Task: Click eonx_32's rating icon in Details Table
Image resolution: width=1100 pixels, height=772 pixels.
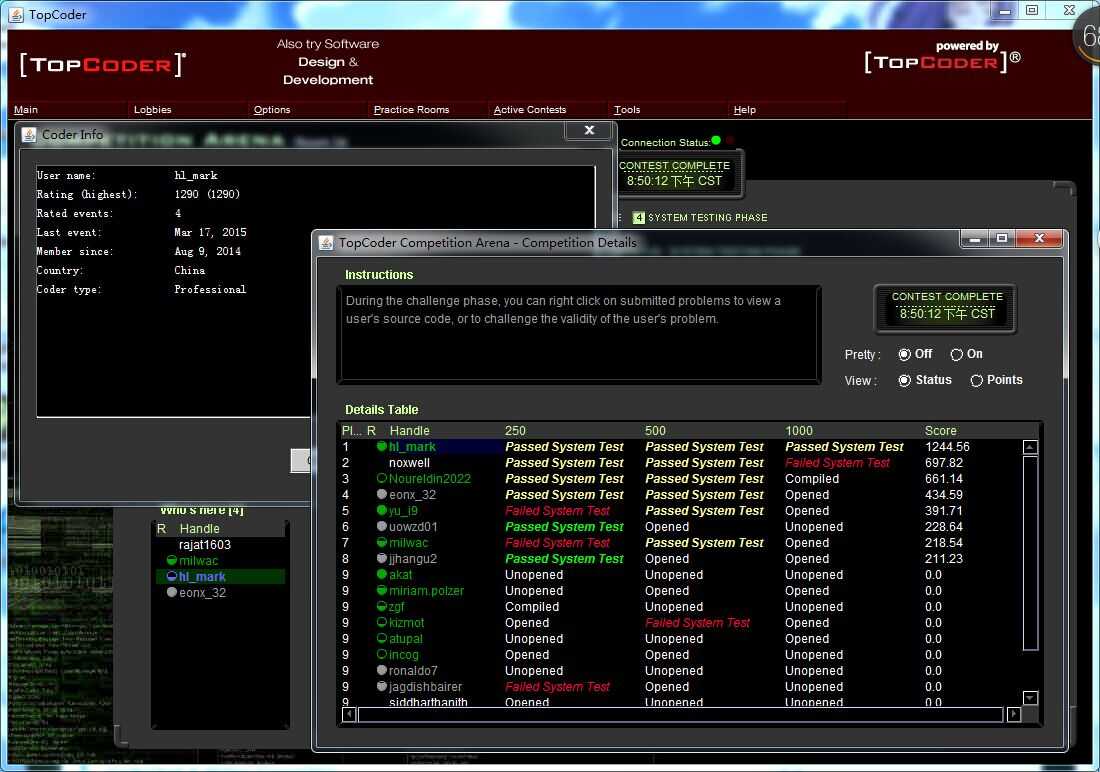Action: pos(382,494)
